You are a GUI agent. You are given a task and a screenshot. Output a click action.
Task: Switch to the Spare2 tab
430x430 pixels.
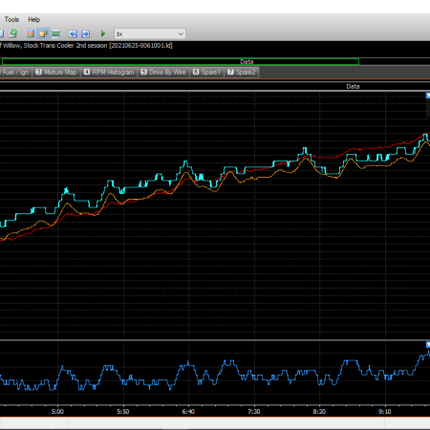241,72
